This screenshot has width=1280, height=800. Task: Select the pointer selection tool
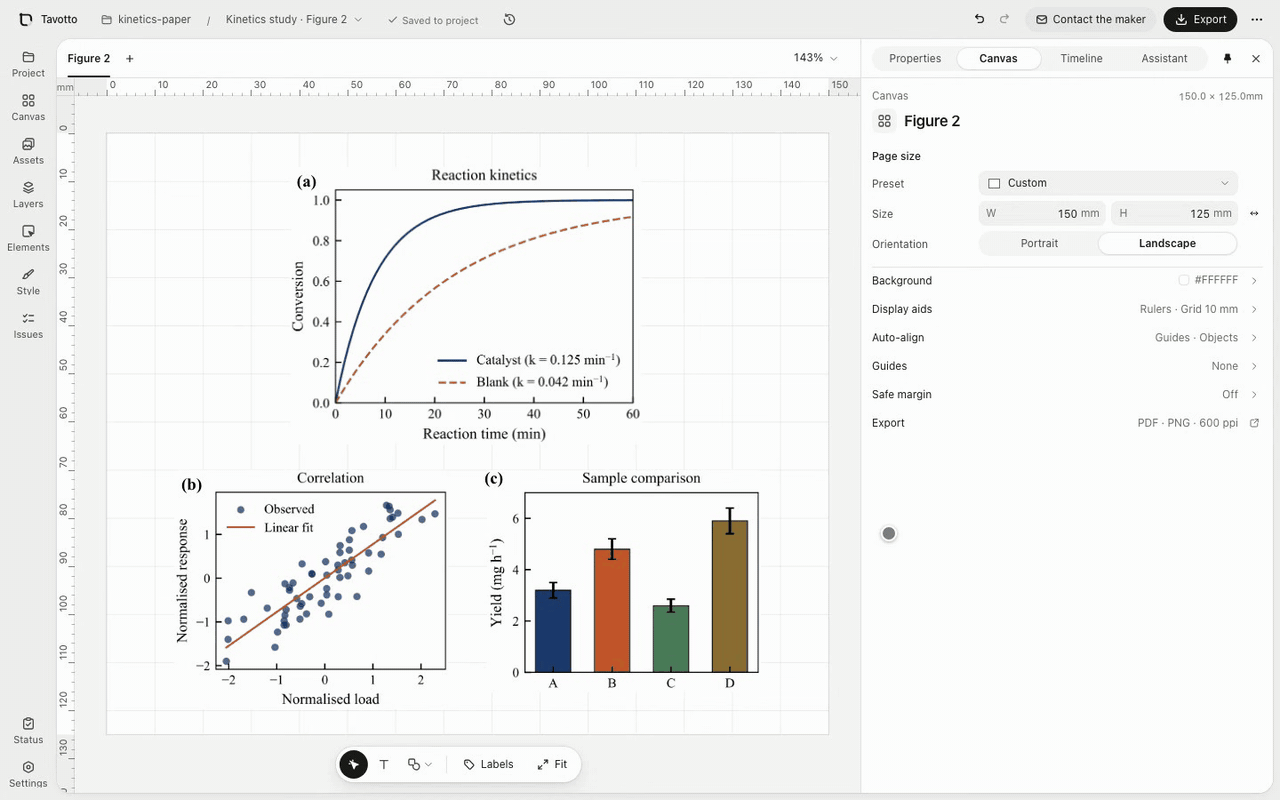click(x=353, y=764)
